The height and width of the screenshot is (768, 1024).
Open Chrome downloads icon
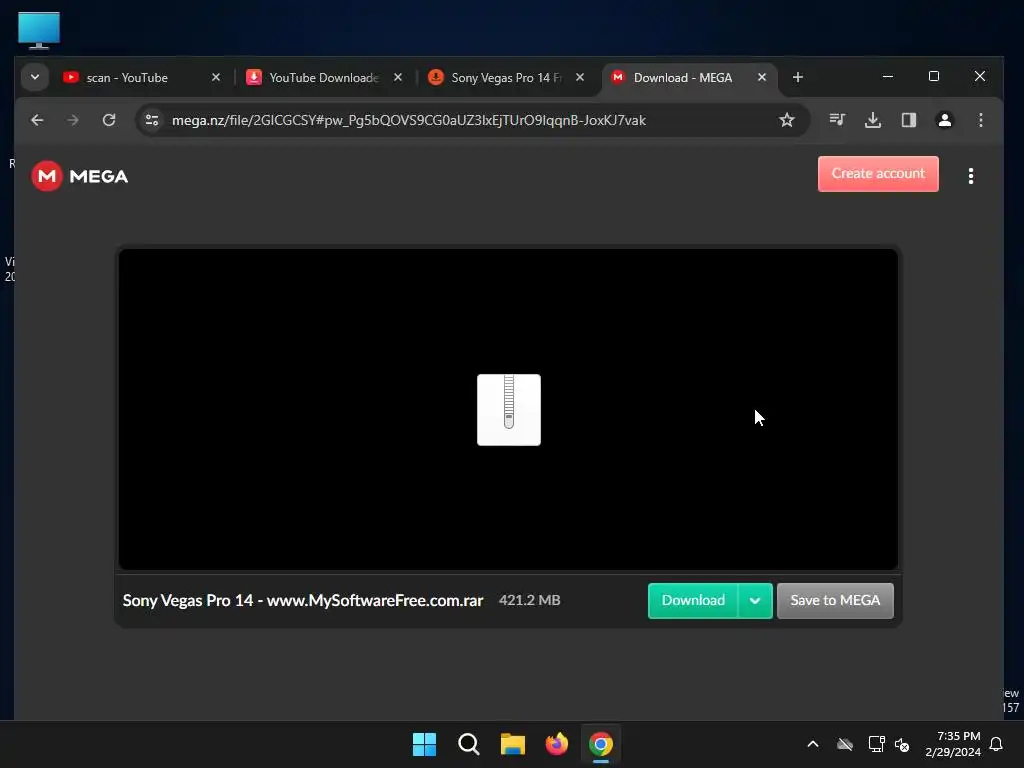pyautogui.click(x=872, y=120)
